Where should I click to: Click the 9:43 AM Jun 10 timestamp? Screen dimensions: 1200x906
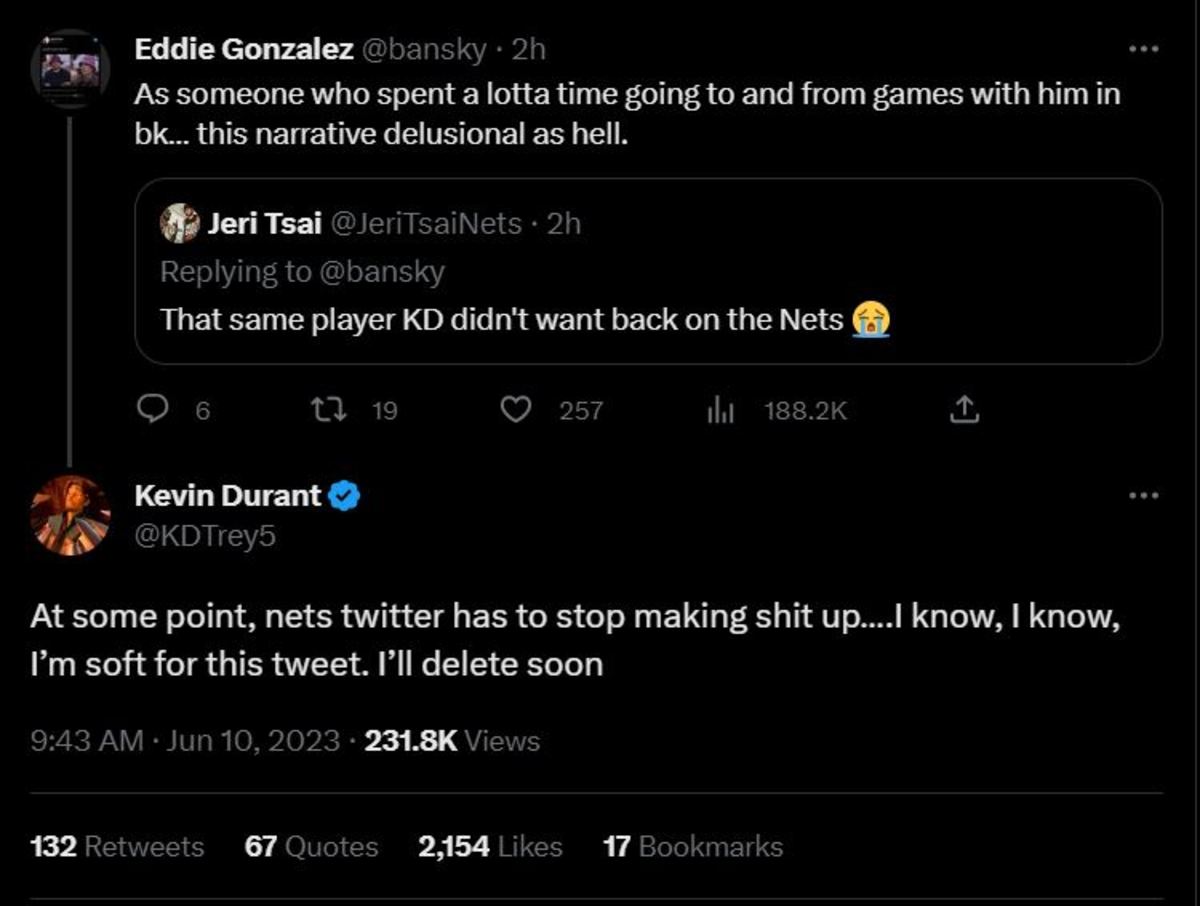[185, 741]
